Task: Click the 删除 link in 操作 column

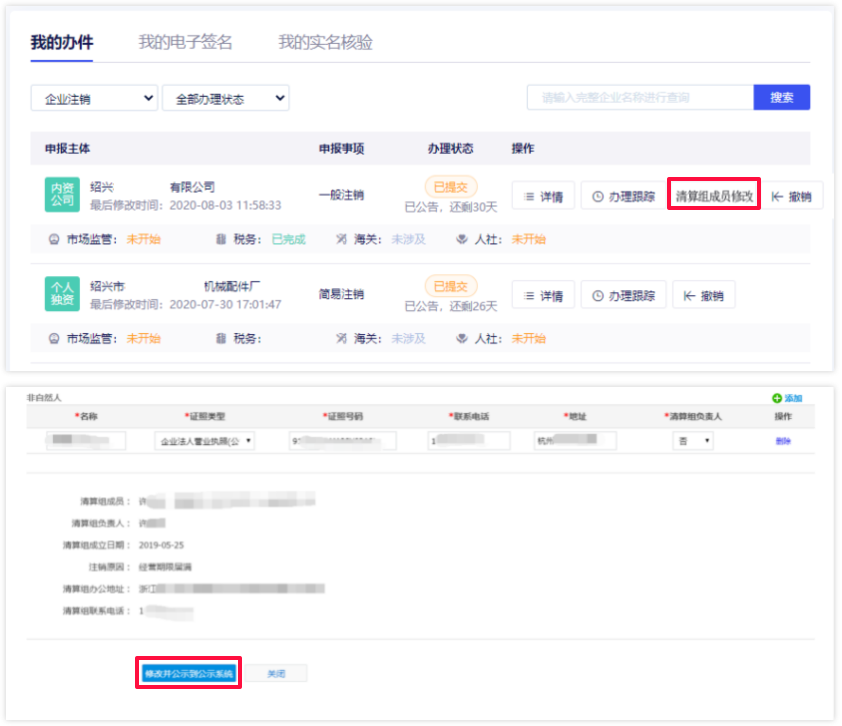Action: pyautogui.click(x=783, y=441)
